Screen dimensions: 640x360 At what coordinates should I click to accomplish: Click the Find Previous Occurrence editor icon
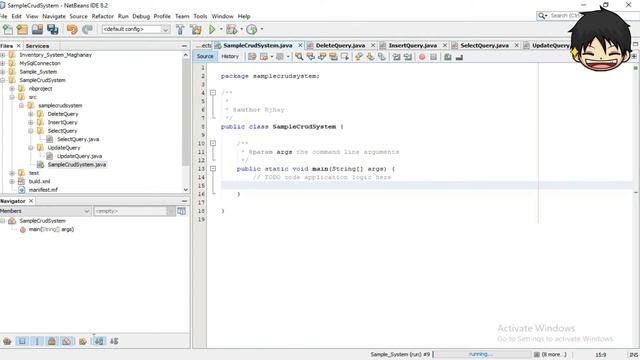point(311,57)
